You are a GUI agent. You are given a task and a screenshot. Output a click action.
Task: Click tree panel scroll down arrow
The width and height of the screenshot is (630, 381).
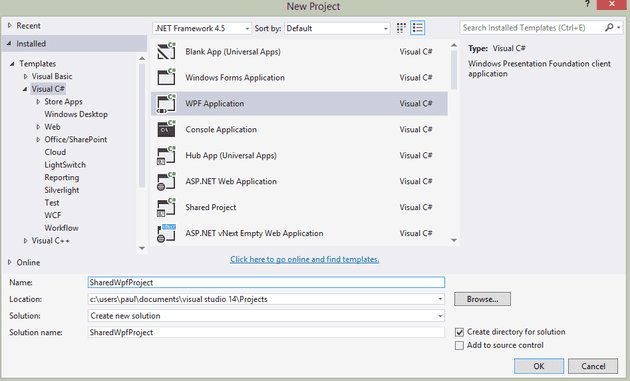pyautogui.click(x=142, y=248)
